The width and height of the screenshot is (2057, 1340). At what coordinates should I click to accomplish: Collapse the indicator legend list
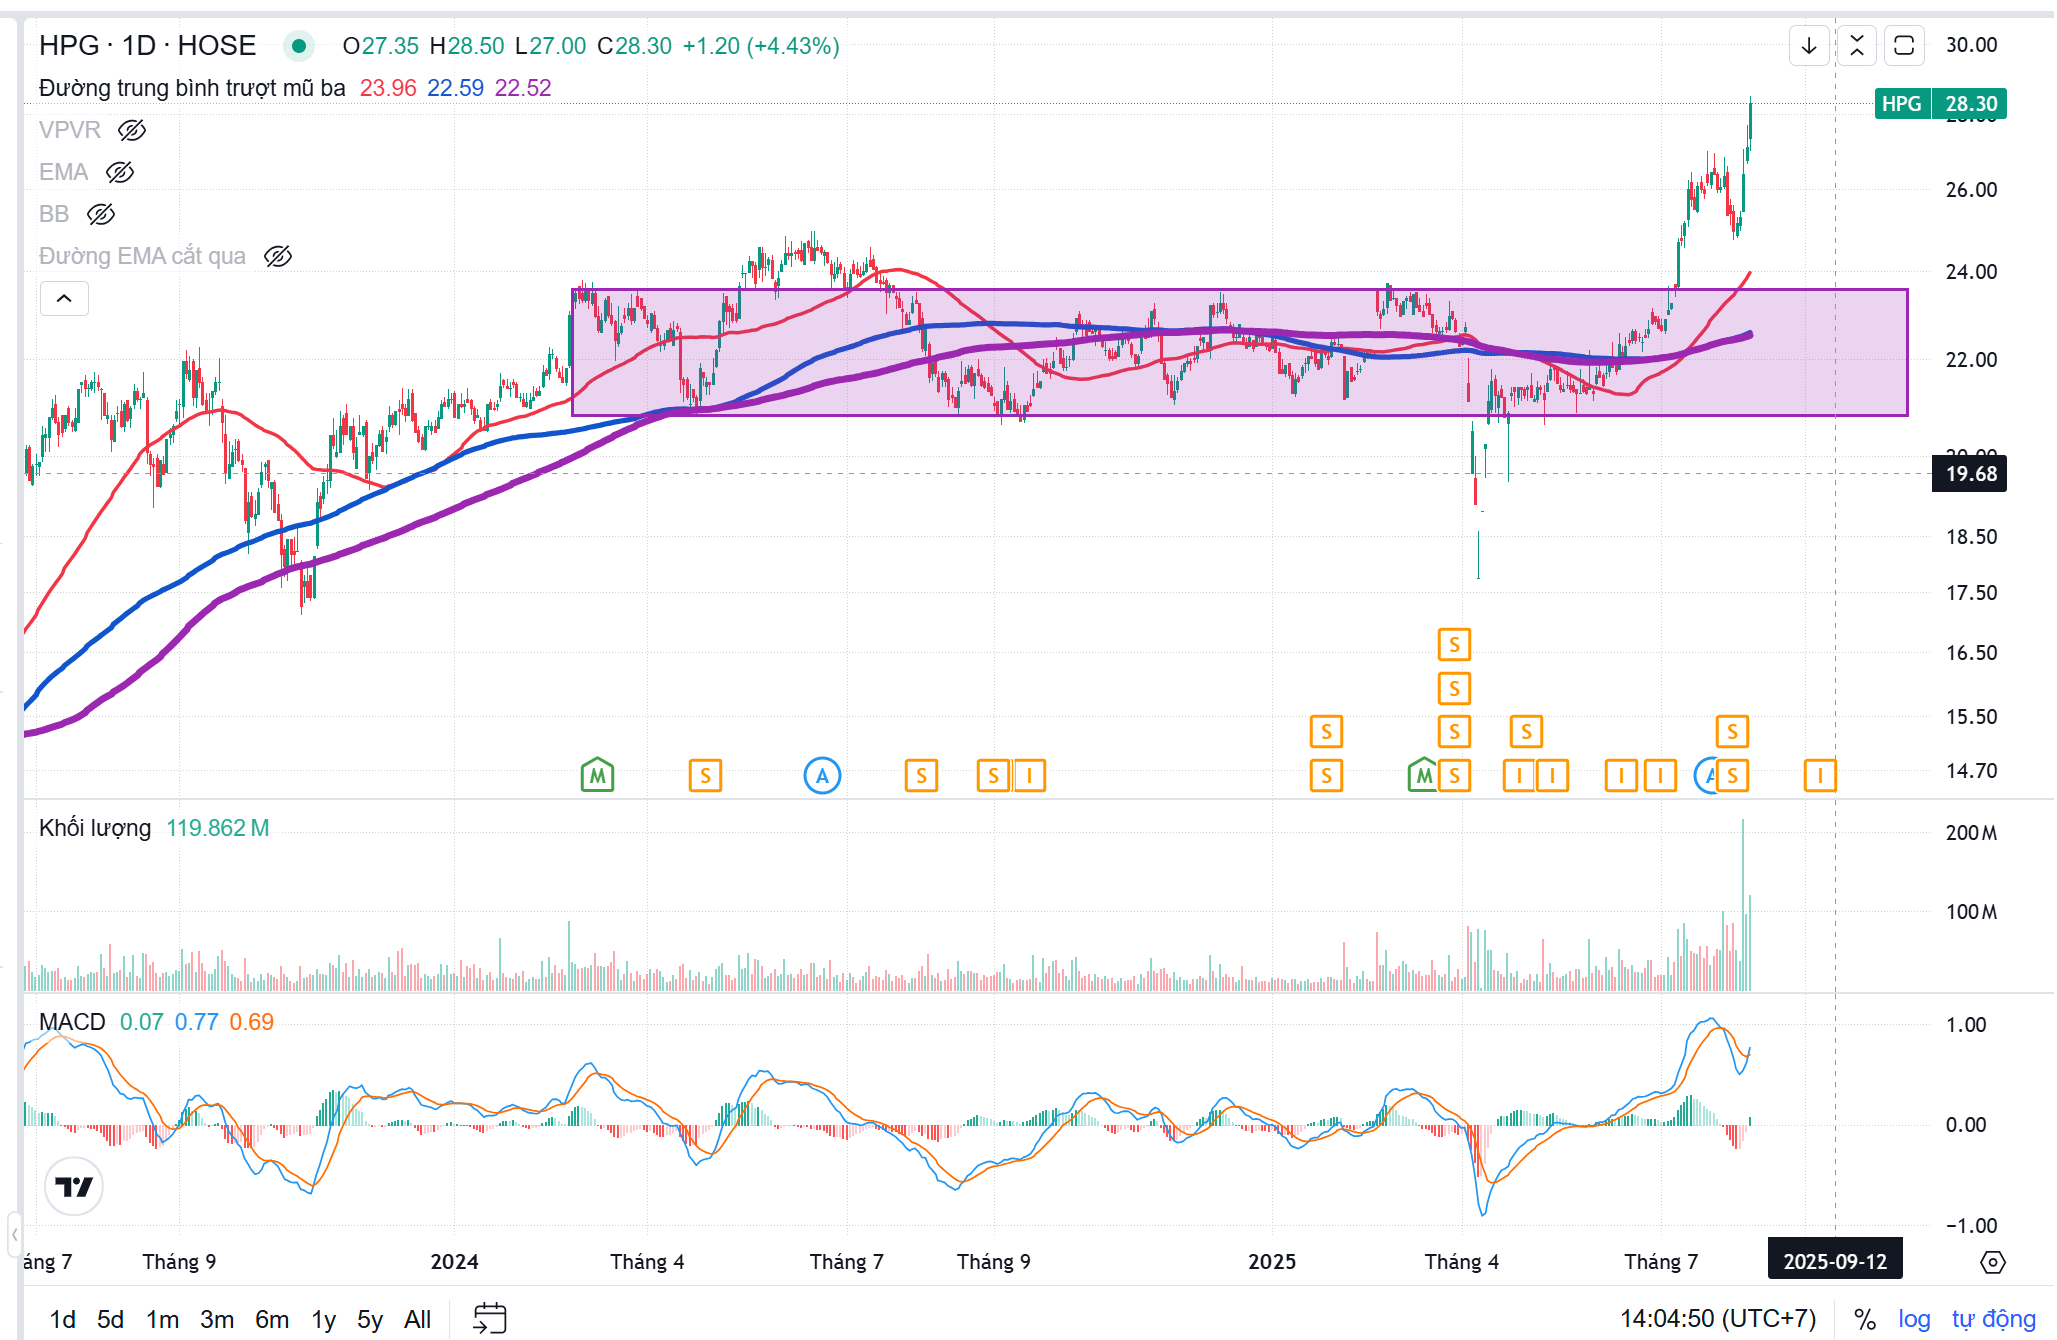tap(64, 298)
